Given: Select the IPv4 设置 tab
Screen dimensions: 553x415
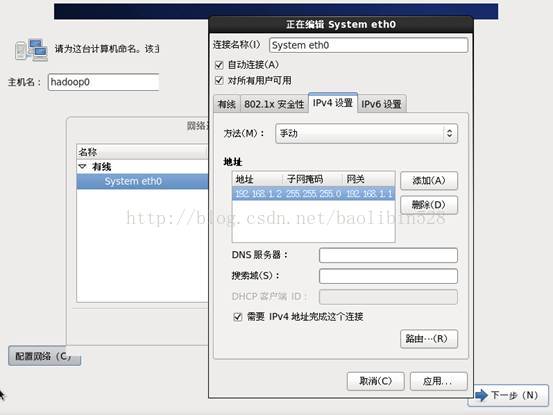Looking at the screenshot, I should click(x=333, y=103).
